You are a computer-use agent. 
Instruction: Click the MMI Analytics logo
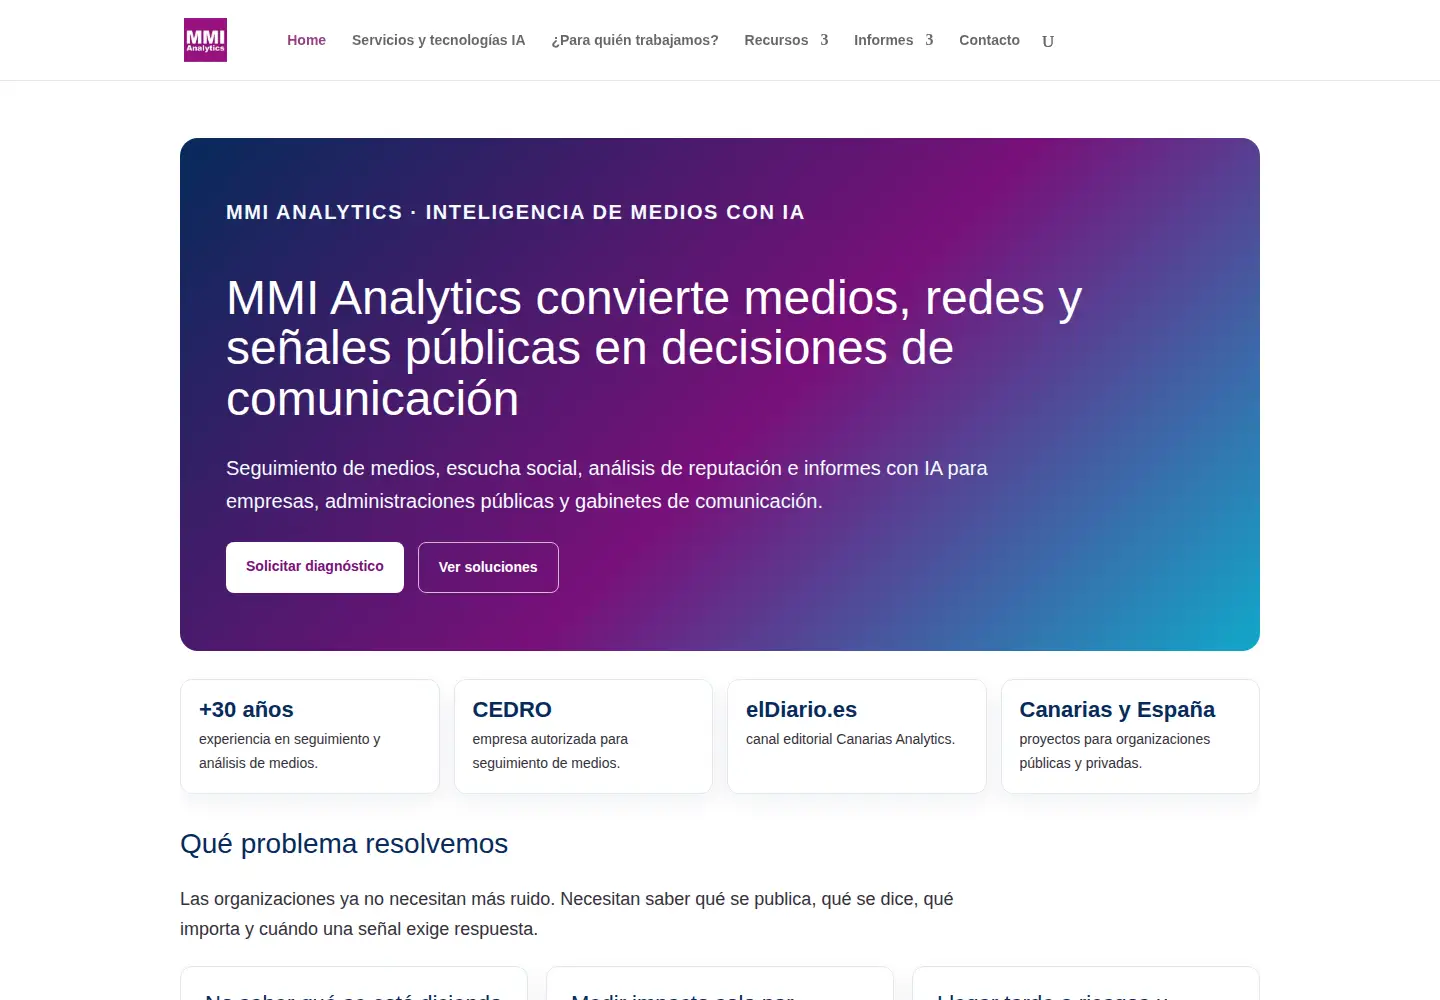[205, 40]
